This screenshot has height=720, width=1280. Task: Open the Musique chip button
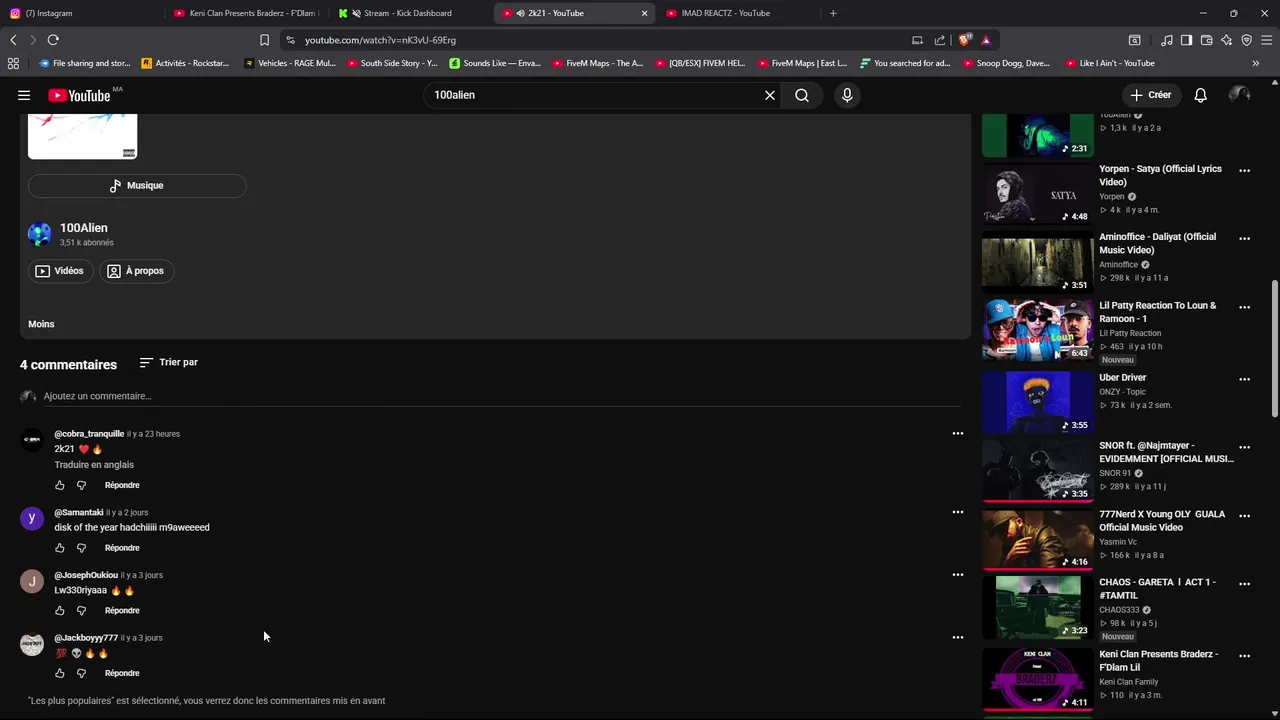pos(137,185)
